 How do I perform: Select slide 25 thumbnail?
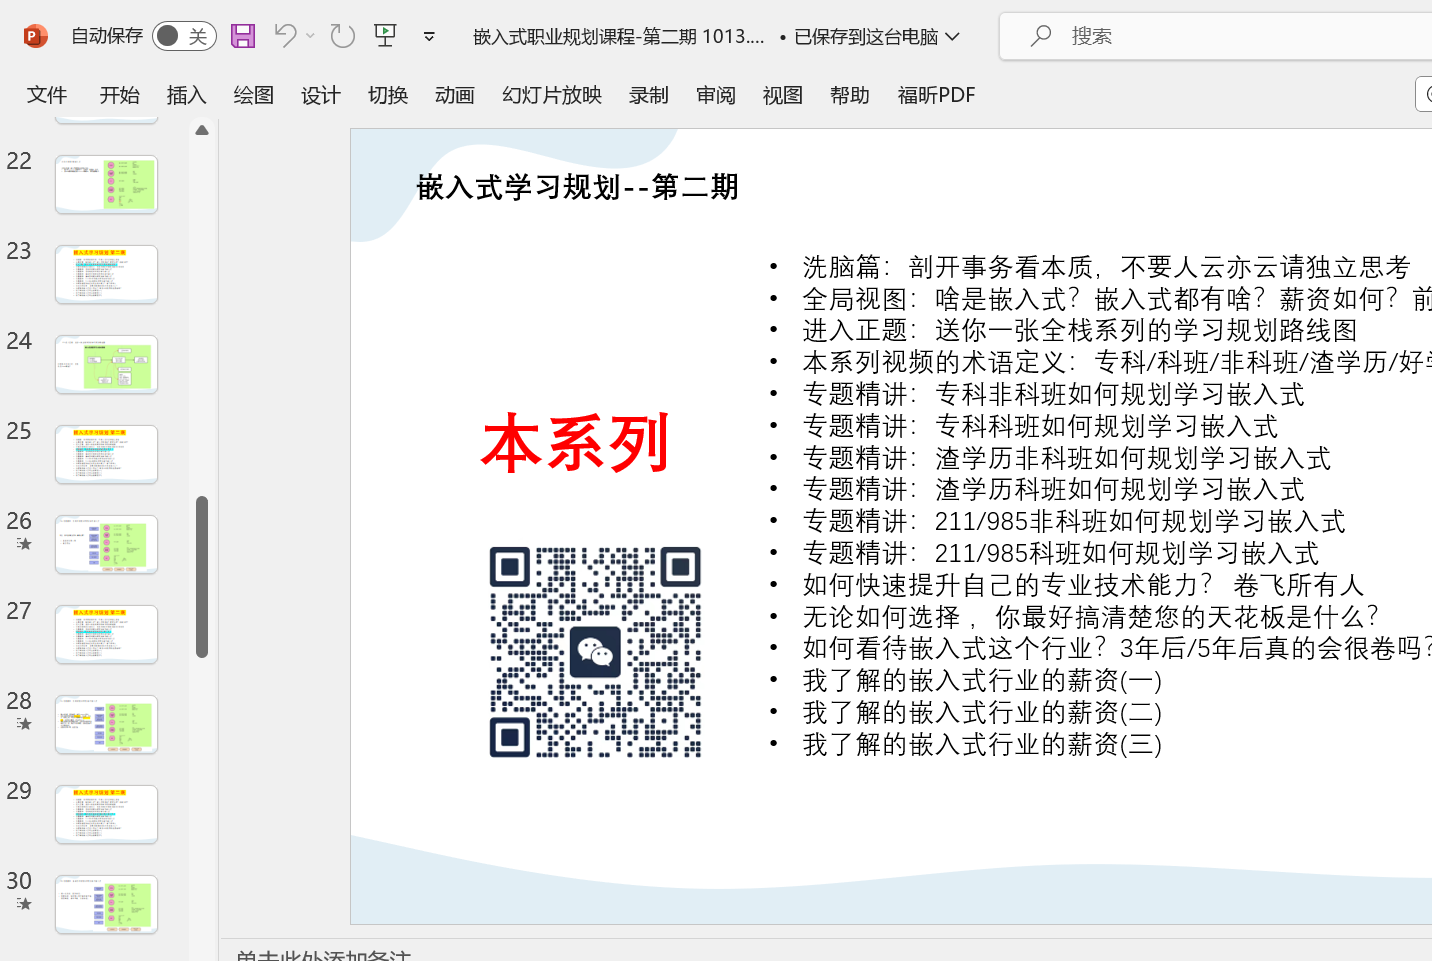coord(106,454)
